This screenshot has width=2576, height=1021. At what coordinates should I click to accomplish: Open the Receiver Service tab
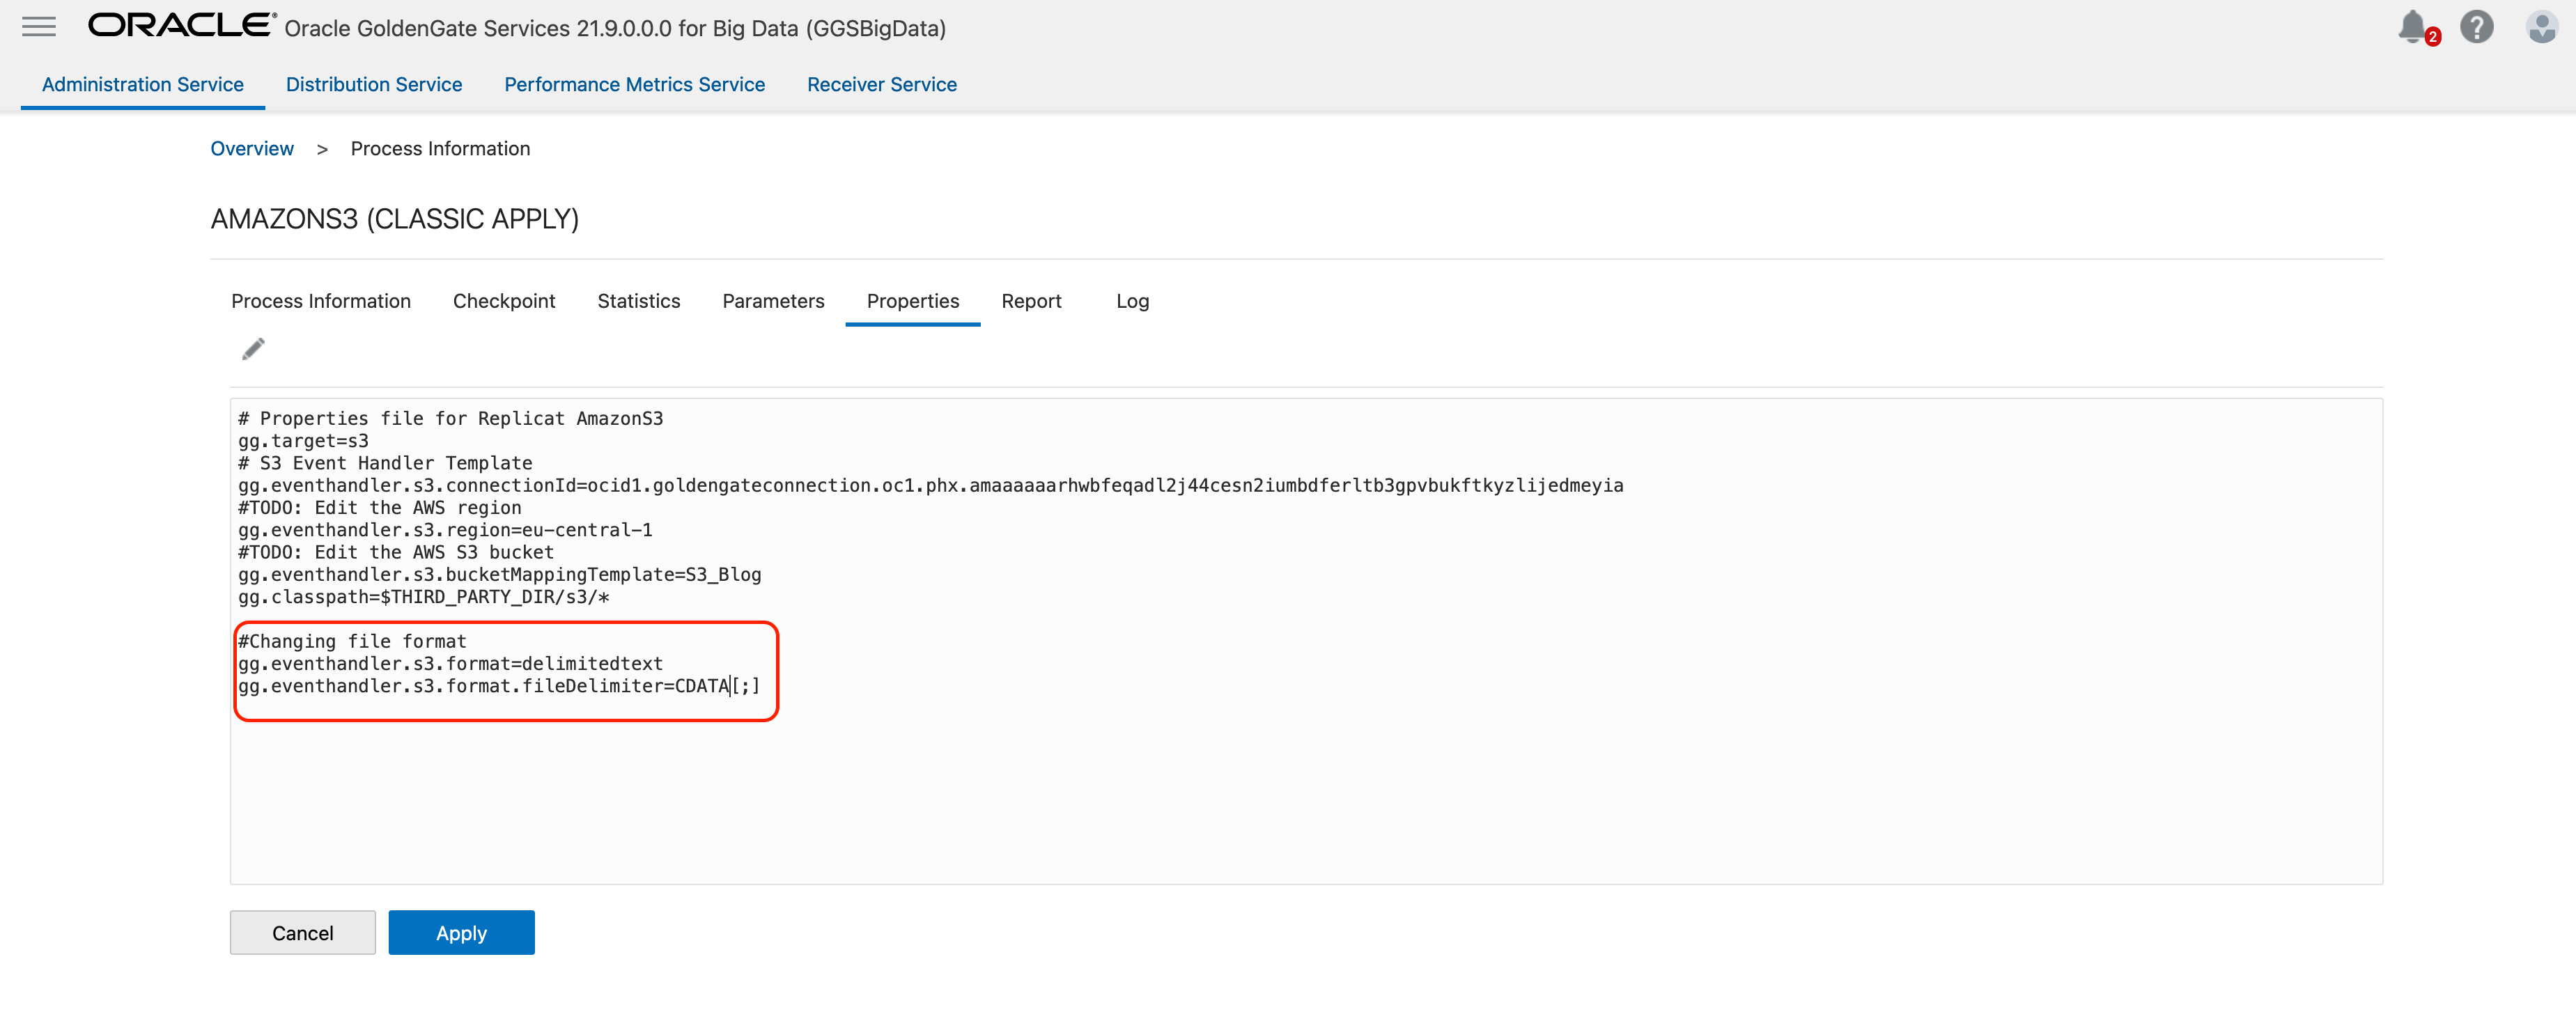[x=881, y=85]
